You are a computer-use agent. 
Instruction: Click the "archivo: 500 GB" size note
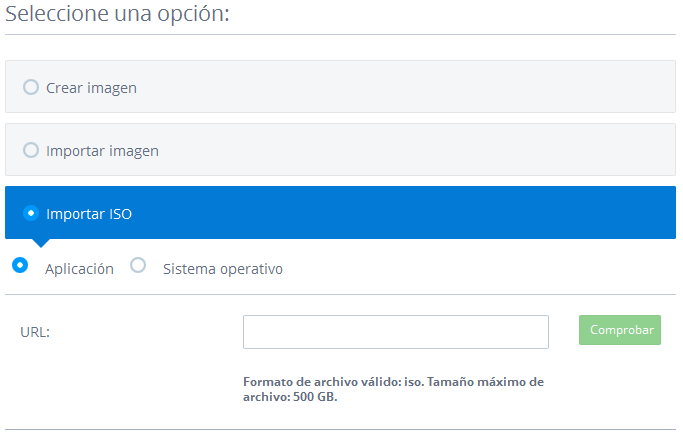[x=290, y=397]
